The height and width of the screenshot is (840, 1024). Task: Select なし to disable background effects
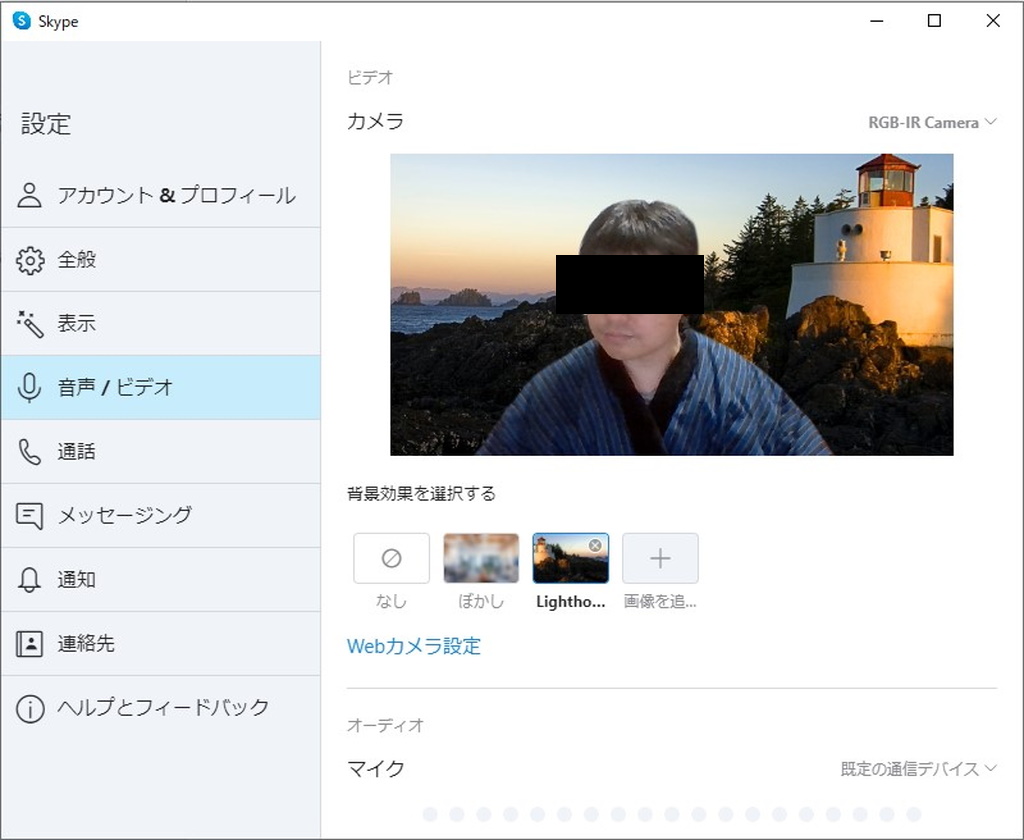pyautogui.click(x=391, y=558)
